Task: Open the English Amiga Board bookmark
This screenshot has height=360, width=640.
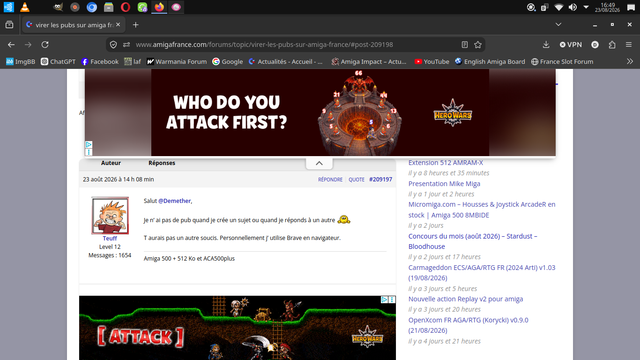Action: (x=490, y=62)
